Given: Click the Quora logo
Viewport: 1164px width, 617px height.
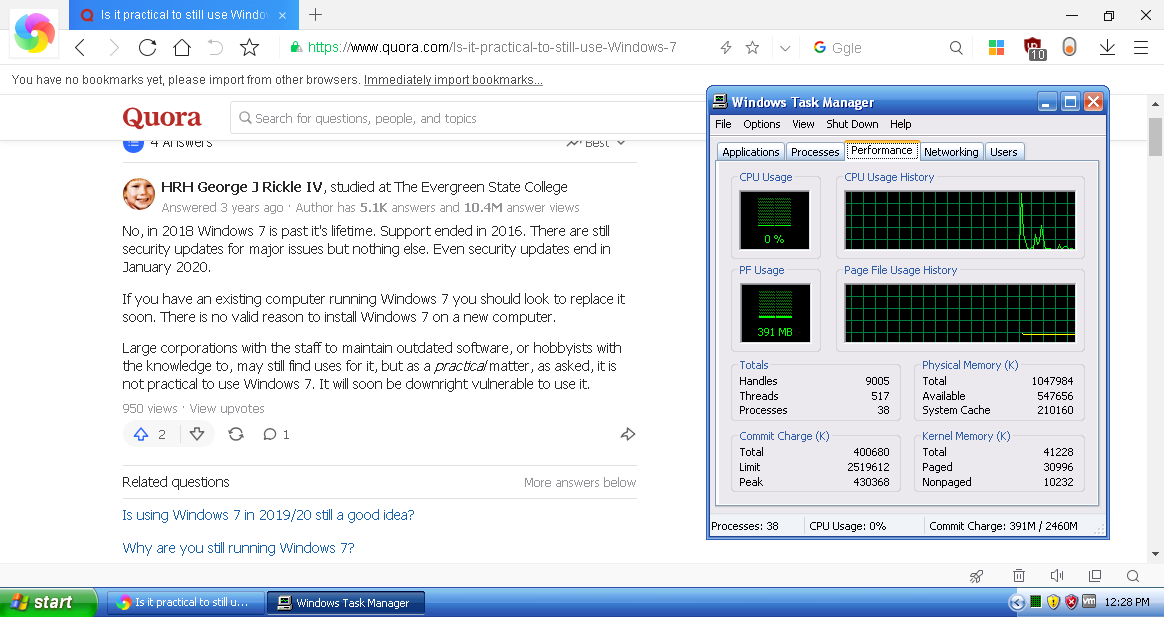Looking at the screenshot, I should [x=162, y=117].
